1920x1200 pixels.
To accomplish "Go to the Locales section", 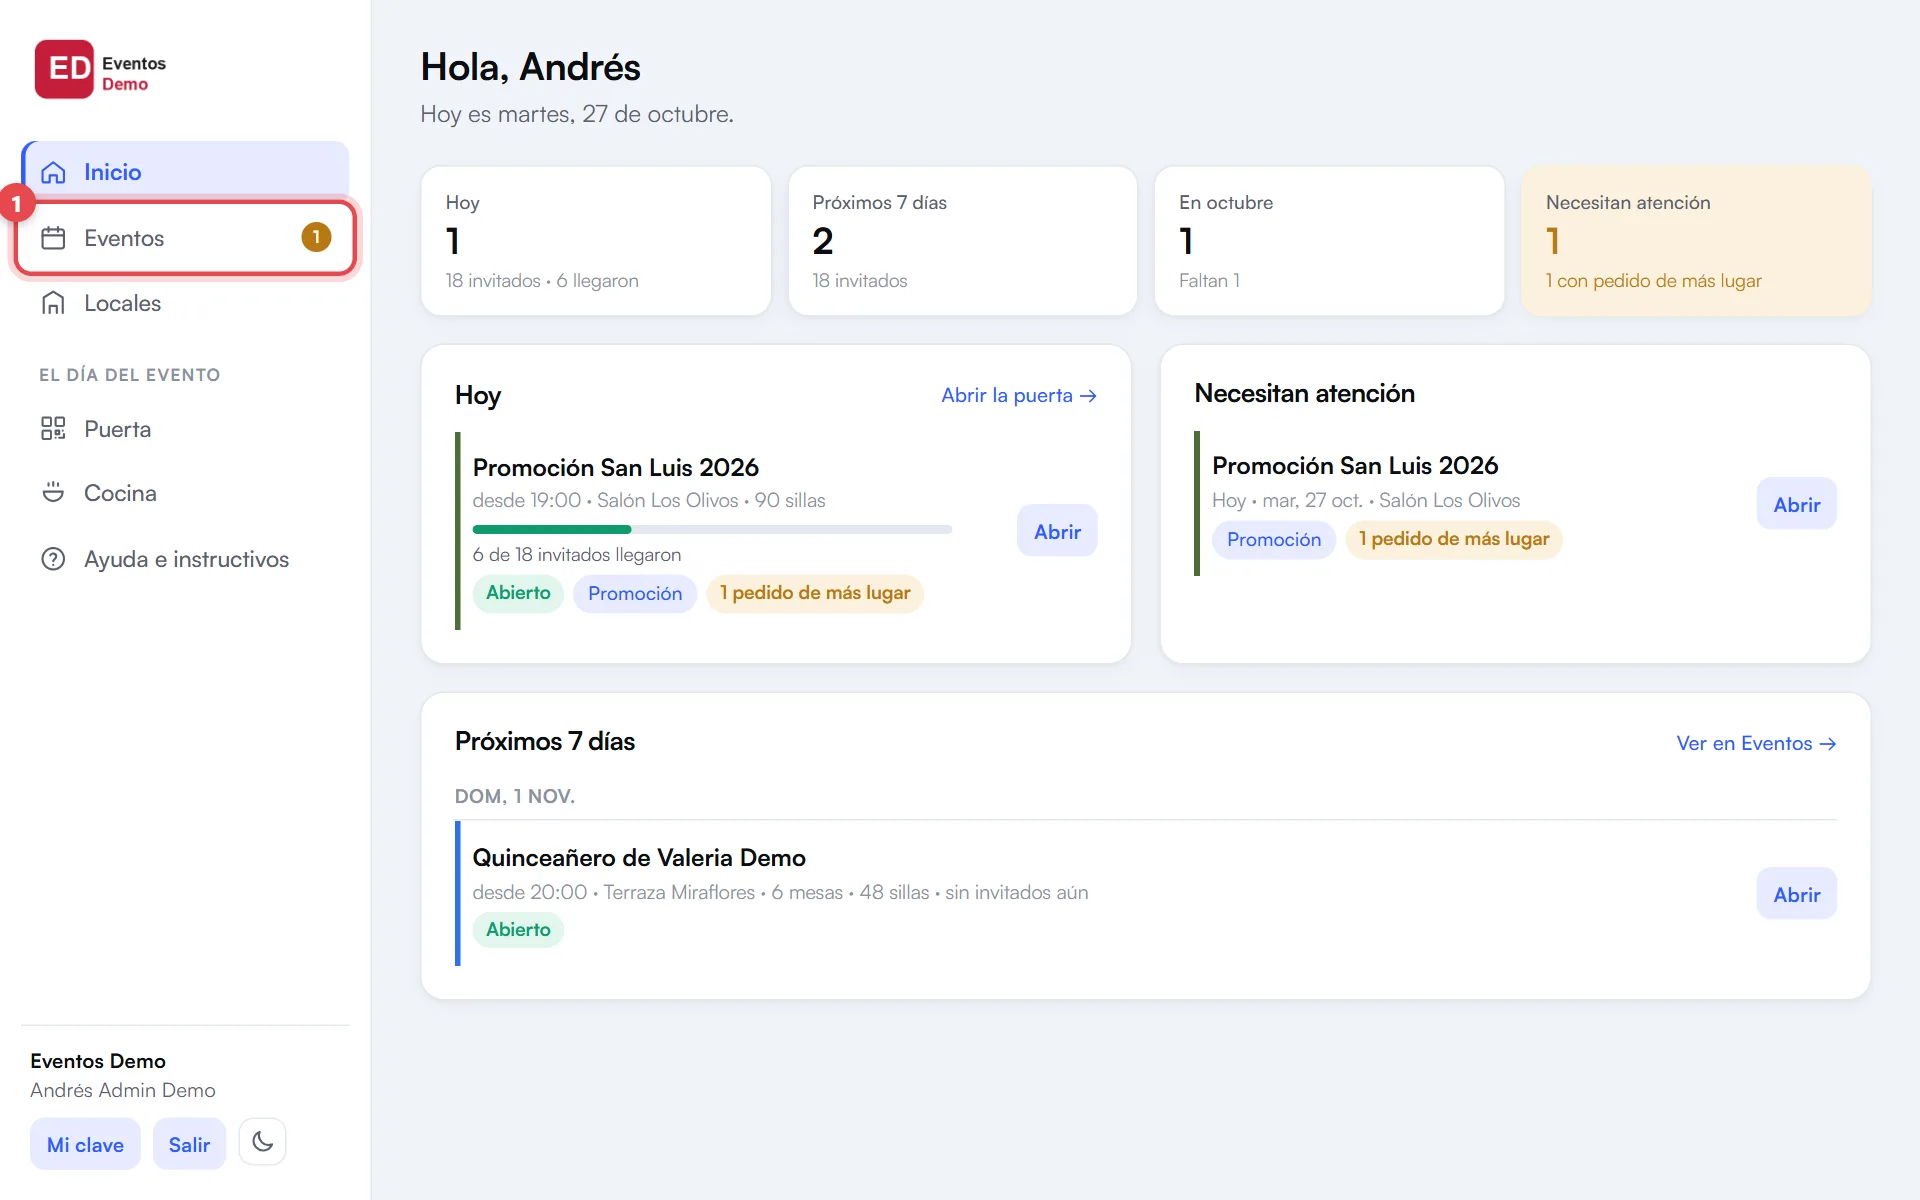I will click(186, 303).
